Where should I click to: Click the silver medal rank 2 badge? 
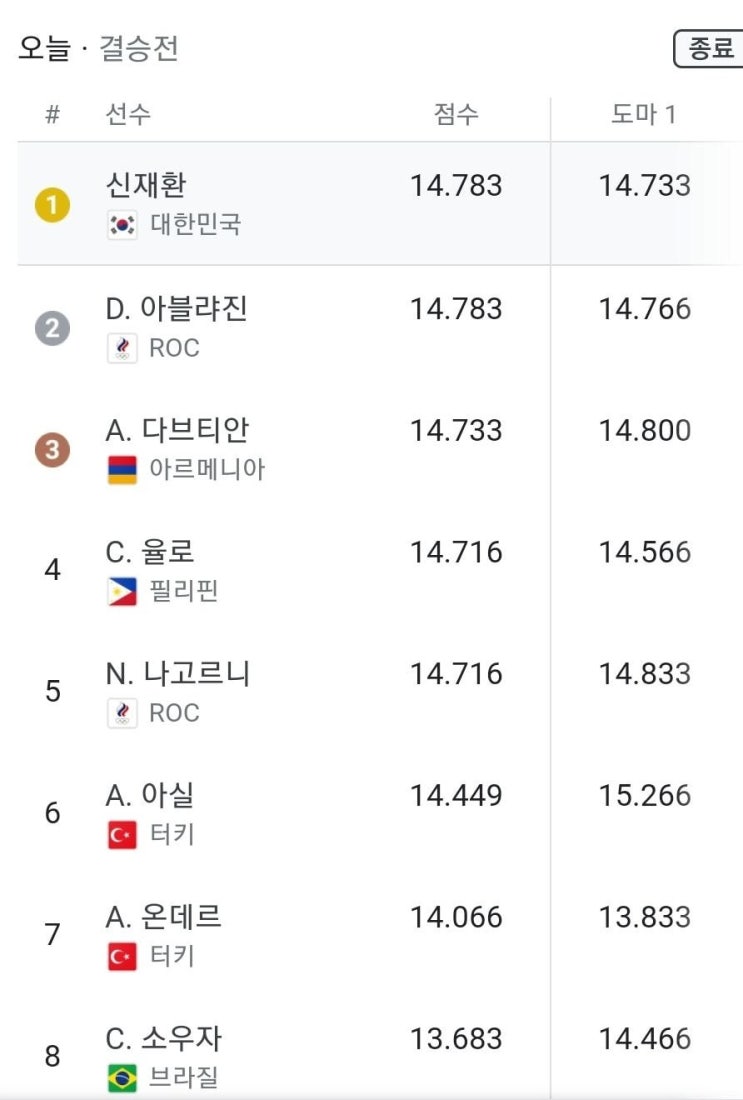point(53,328)
